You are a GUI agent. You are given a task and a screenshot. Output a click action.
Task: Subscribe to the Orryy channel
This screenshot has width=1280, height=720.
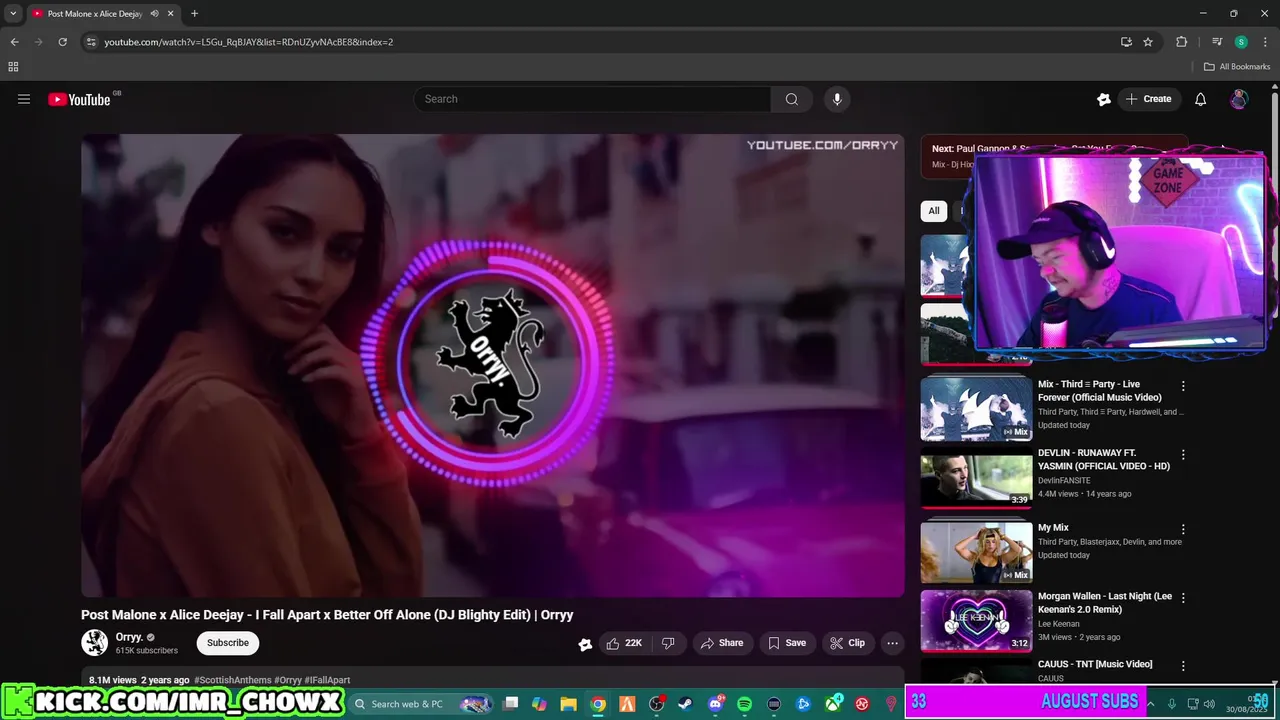tap(228, 643)
